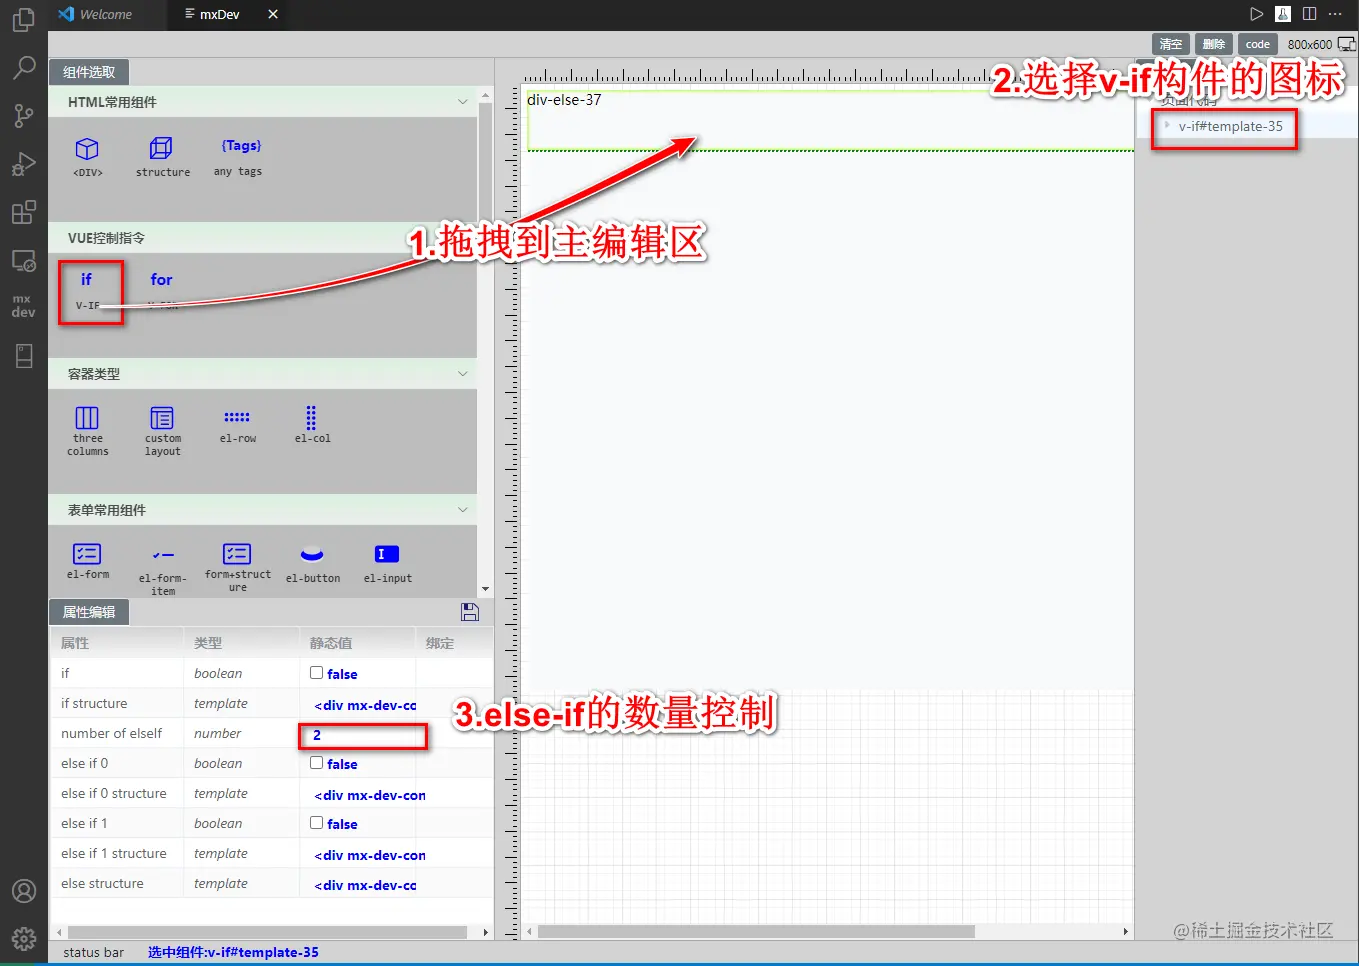This screenshot has width=1359, height=966.
Task: Open the 'if structure' template div link
Action: pos(365,705)
